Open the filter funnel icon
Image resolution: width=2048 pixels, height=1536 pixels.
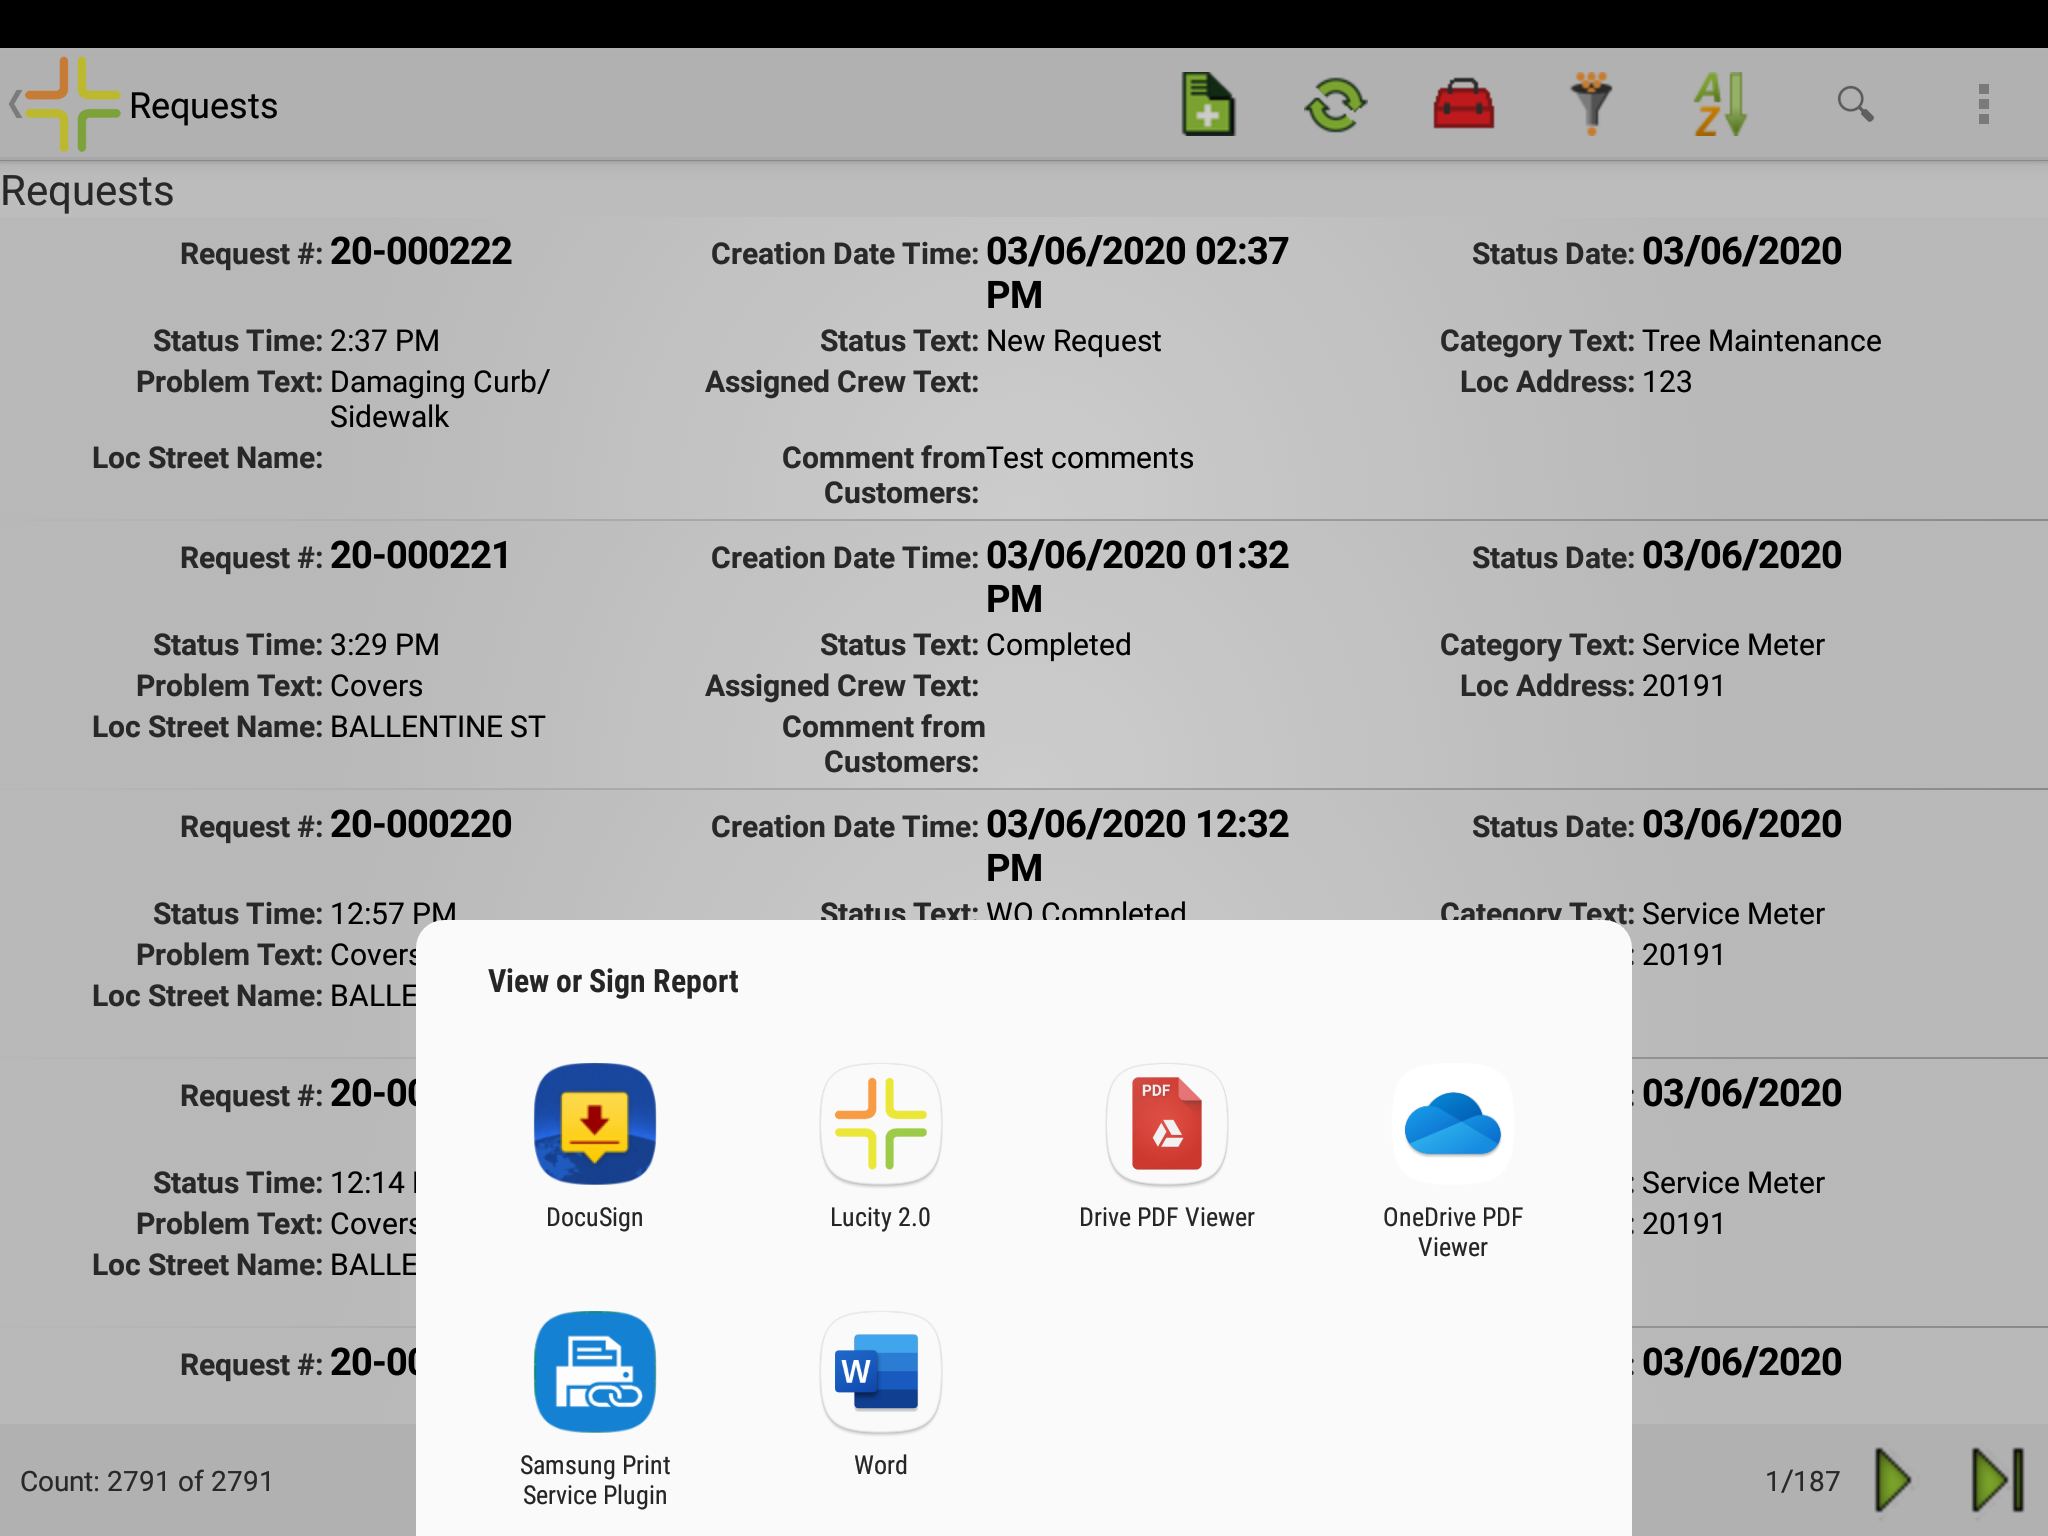coord(1591,104)
